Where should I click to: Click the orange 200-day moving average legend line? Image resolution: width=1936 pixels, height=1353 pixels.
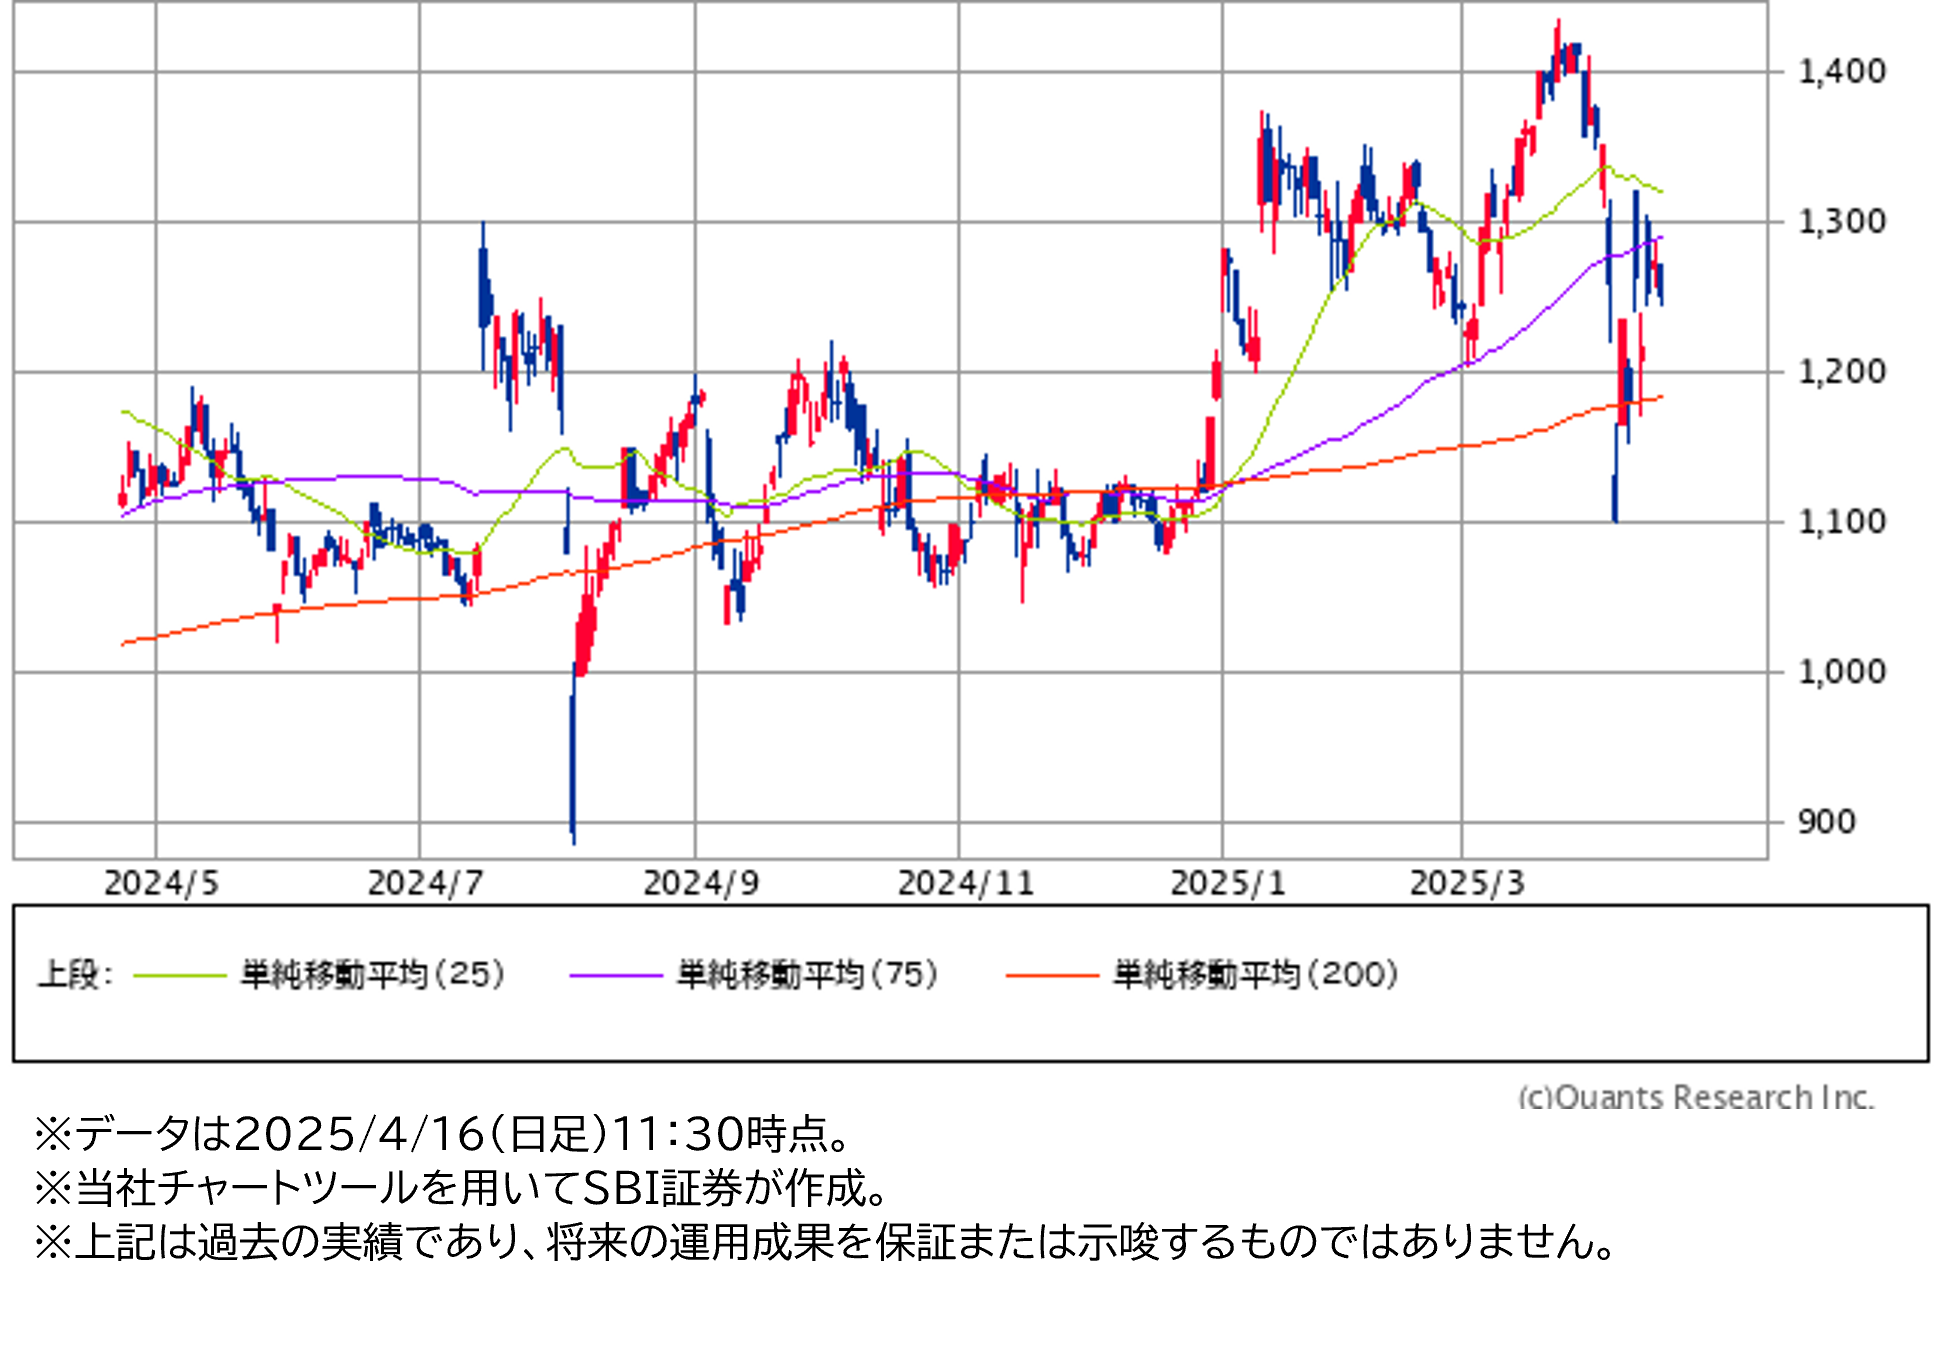click(x=1052, y=975)
